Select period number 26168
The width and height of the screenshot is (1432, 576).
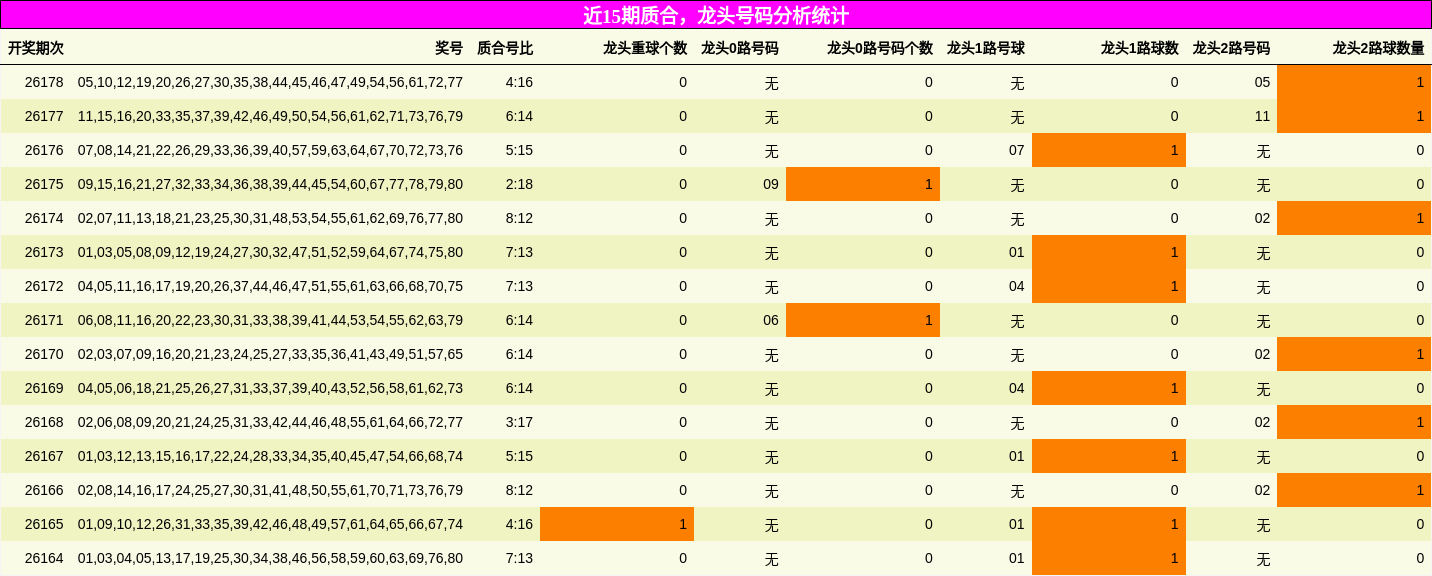pos(44,422)
